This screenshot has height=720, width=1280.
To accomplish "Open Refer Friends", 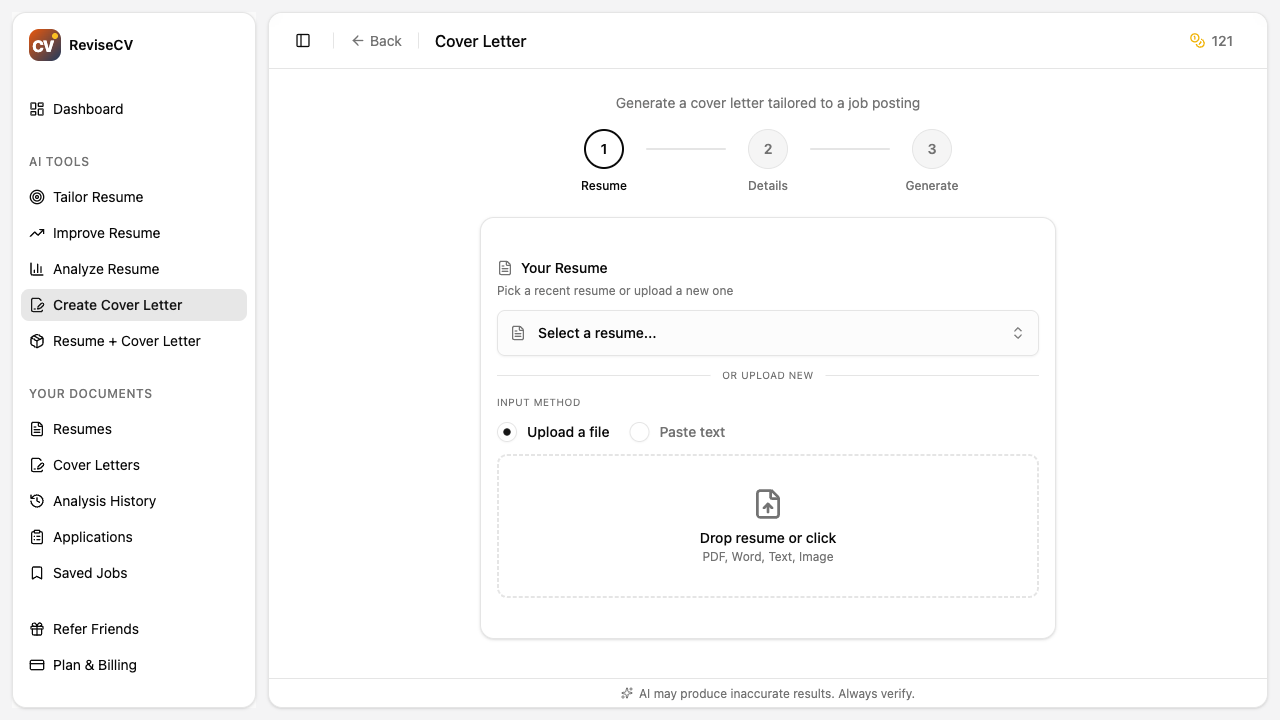I will (95, 629).
